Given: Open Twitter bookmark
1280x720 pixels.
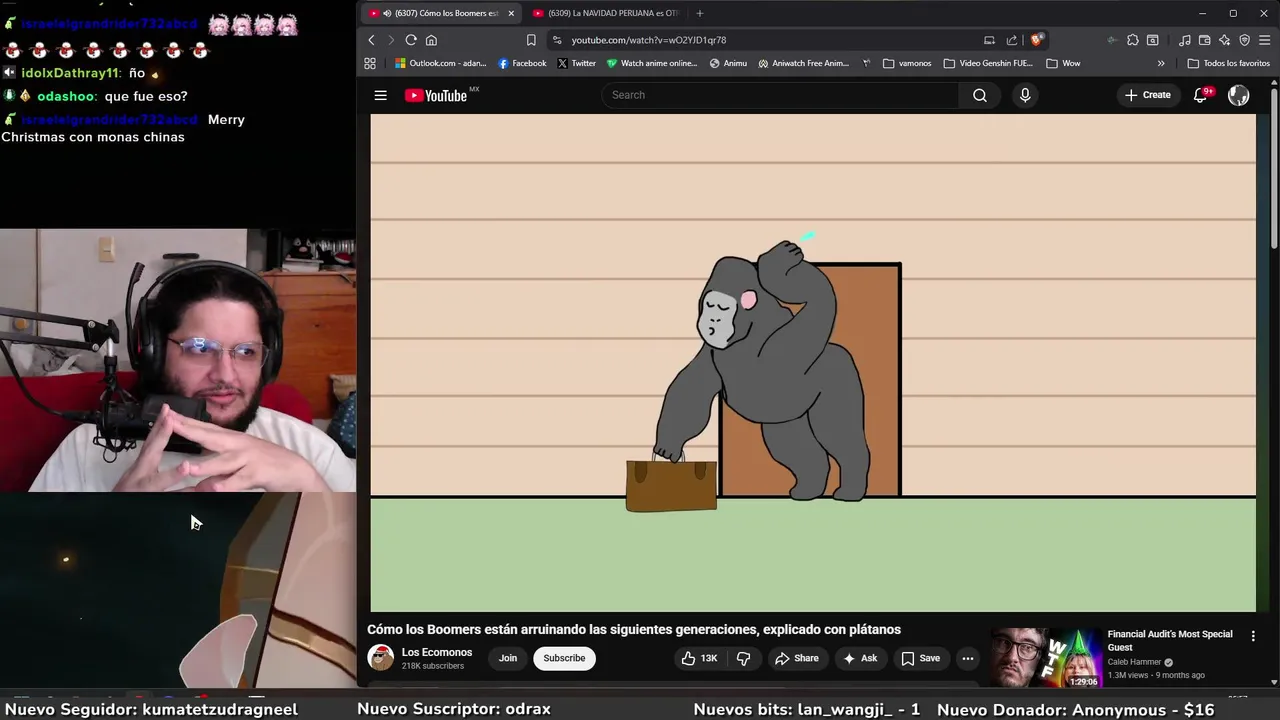Looking at the screenshot, I should tap(576, 63).
